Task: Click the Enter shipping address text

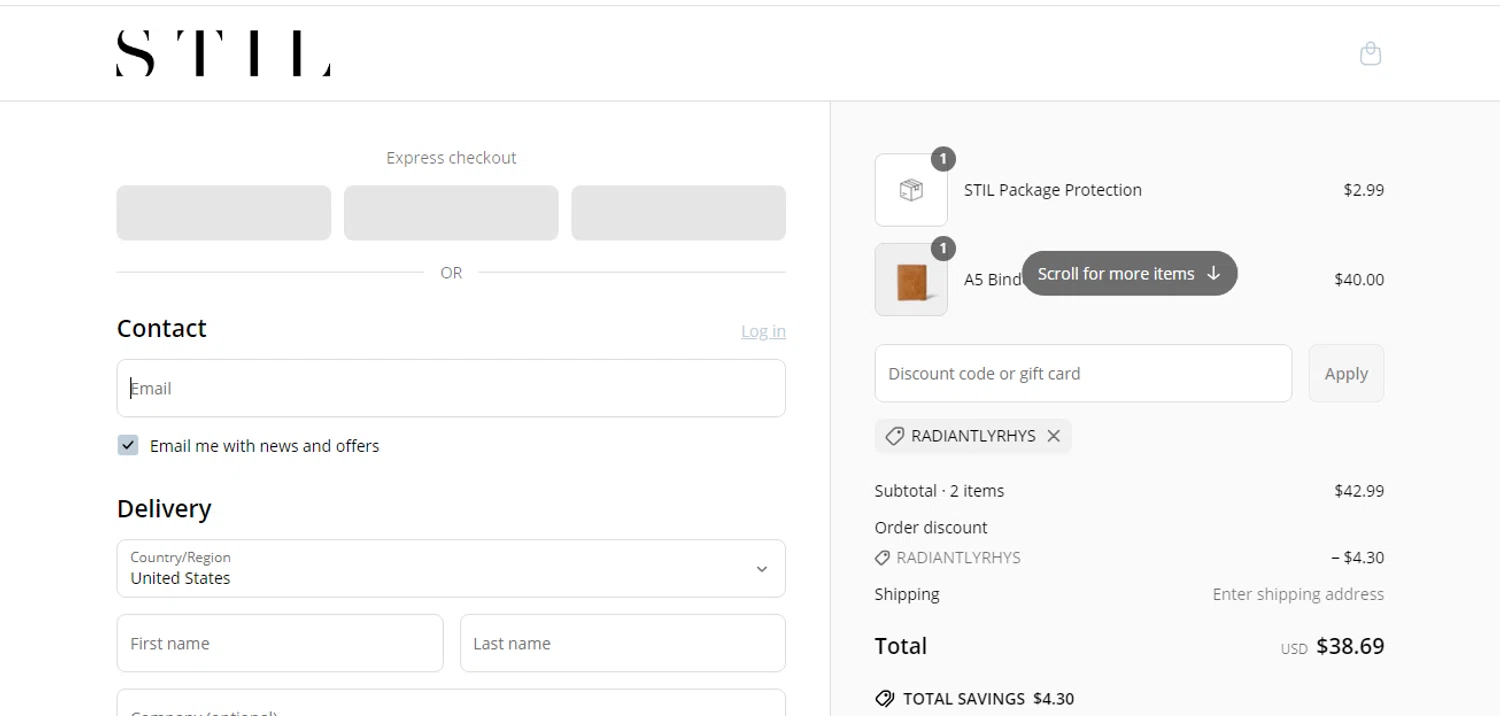Action: pos(1298,594)
